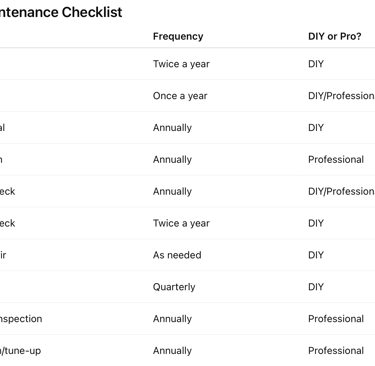Click the DIY cell in the As needed row

point(316,255)
